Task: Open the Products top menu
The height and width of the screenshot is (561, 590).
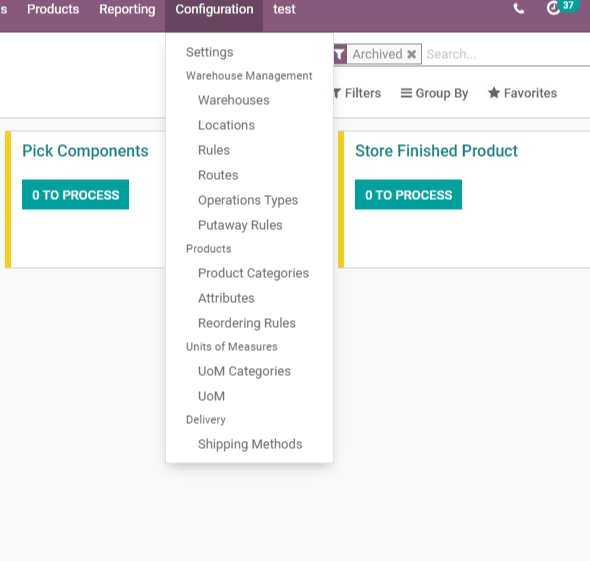Action: [x=53, y=9]
